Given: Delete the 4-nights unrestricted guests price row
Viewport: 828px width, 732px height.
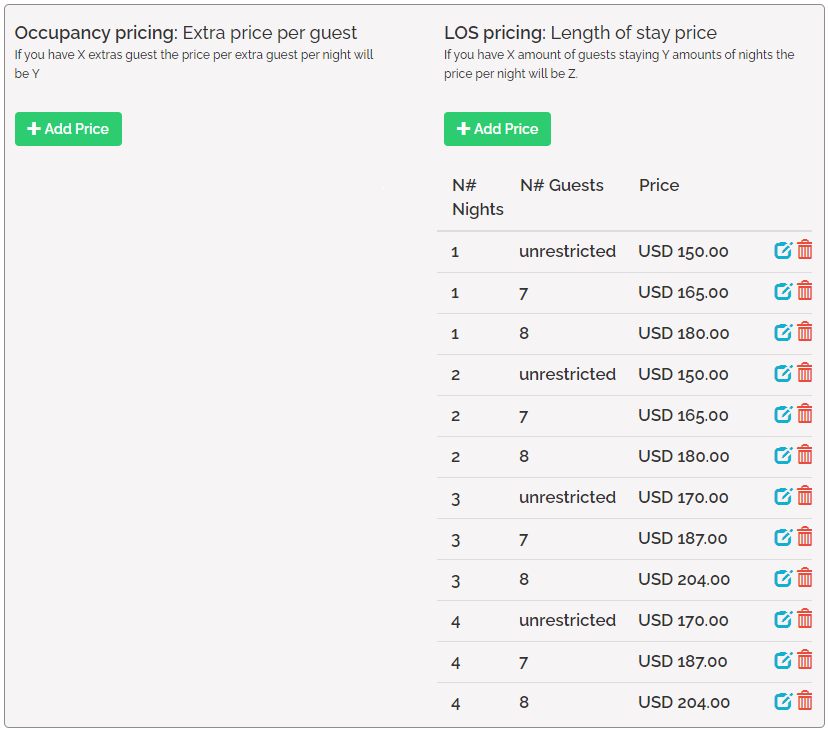Looking at the screenshot, I should pos(805,619).
